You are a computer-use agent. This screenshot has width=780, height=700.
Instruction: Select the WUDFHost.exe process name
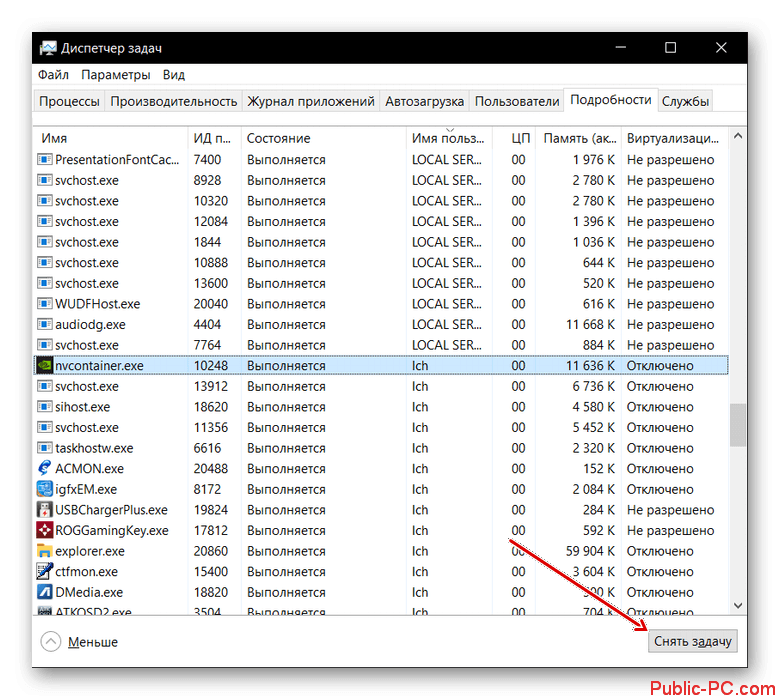click(x=98, y=304)
